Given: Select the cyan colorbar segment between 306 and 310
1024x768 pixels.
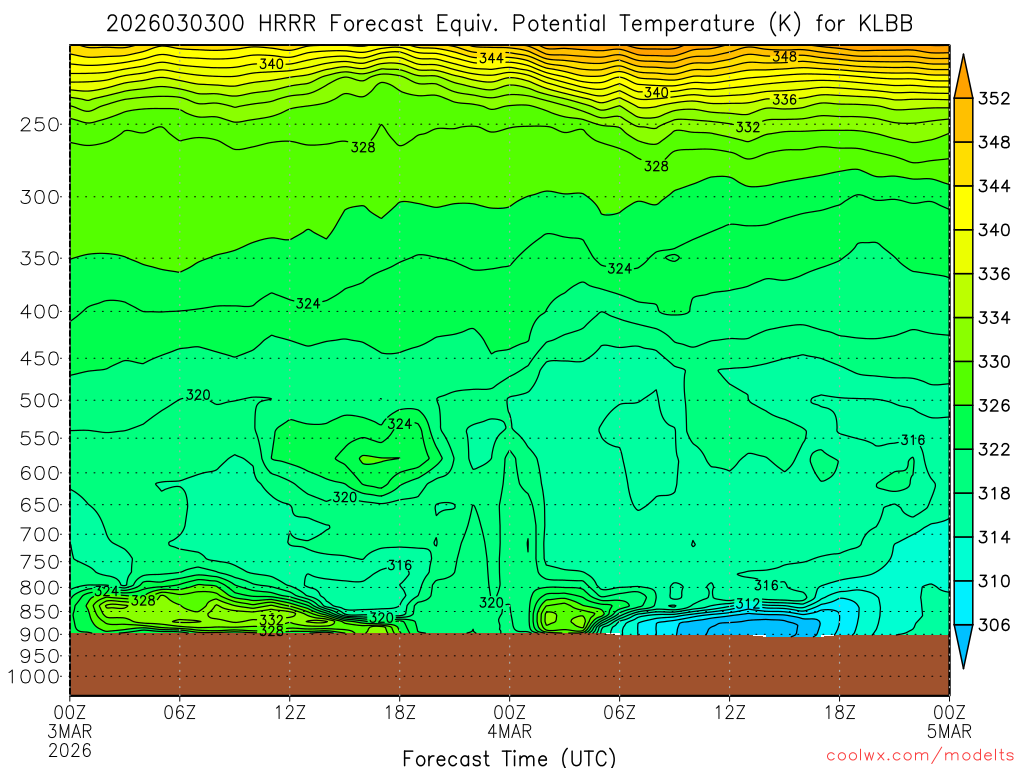Looking at the screenshot, I should pyautogui.click(x=963, y=603).
